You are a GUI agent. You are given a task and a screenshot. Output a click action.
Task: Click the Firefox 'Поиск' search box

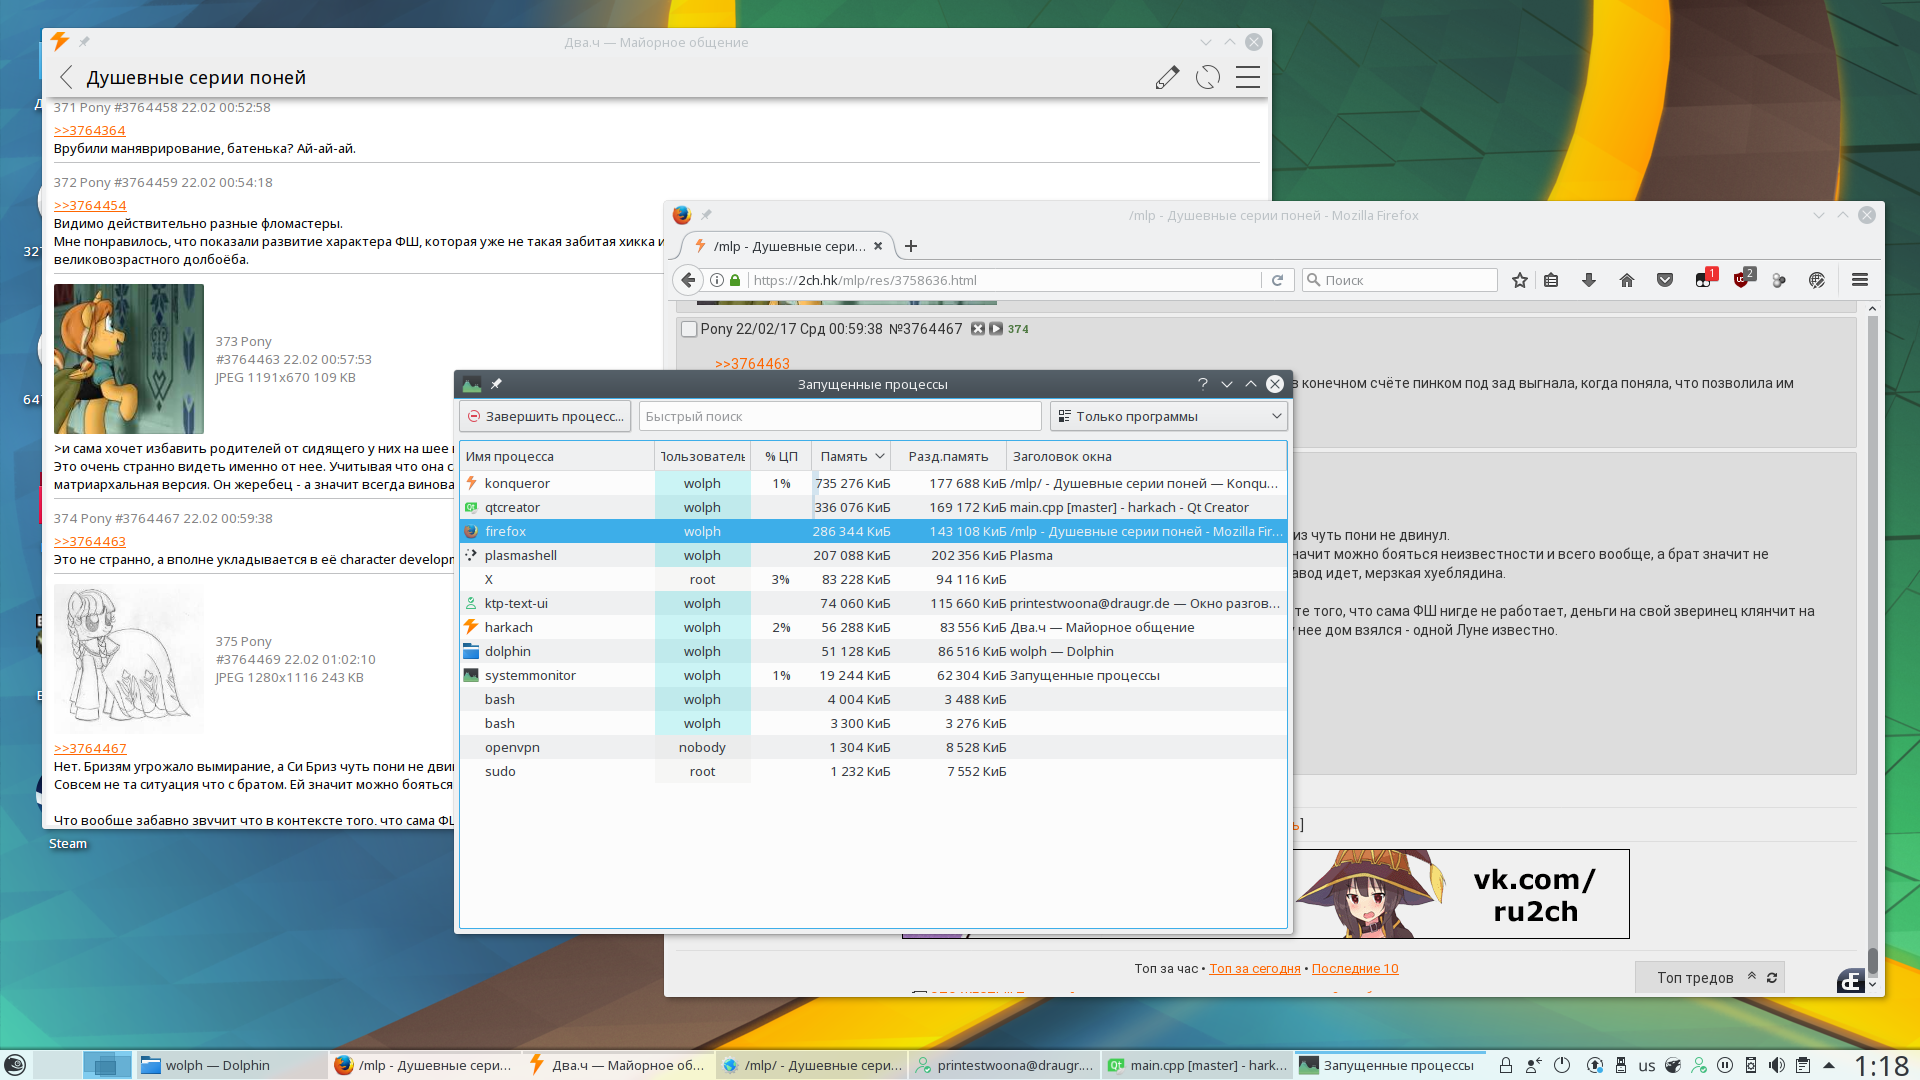tap(1400, 280)
